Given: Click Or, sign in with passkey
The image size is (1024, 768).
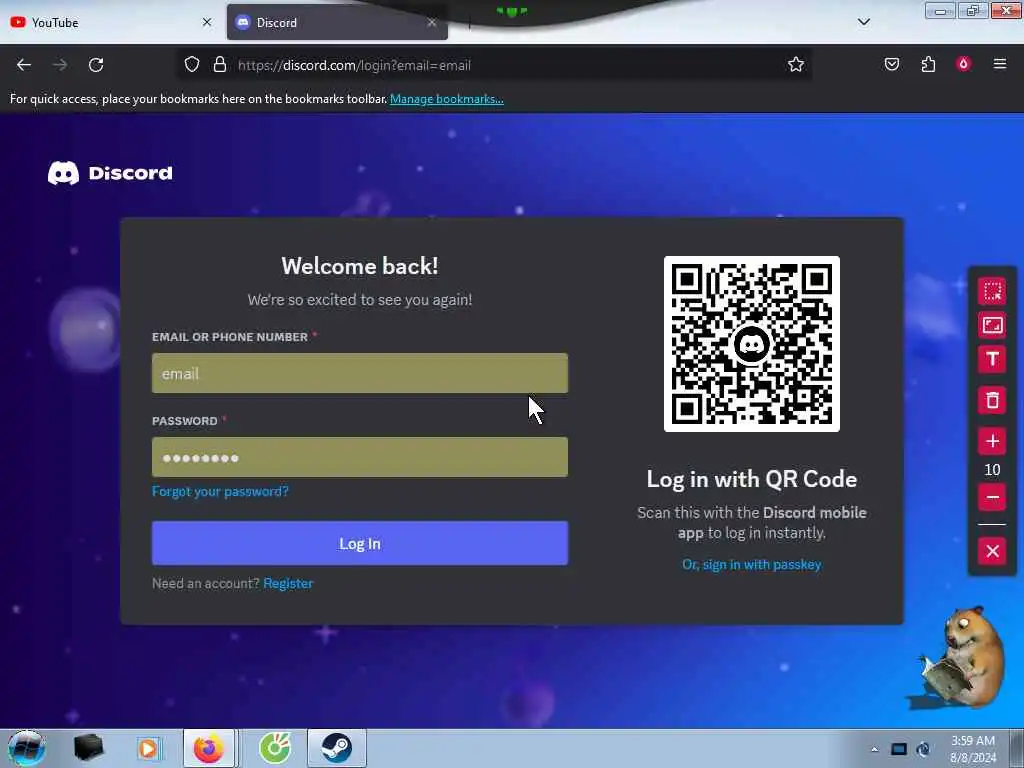Looking at the screenshot, I should coord(752,564).
